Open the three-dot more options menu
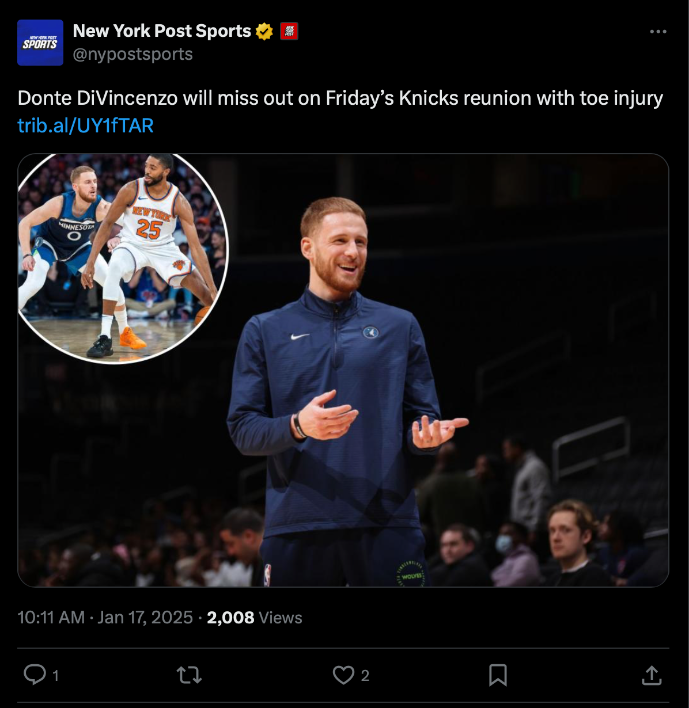The width and height of the screenshot is (689, 708). (658, 32)
